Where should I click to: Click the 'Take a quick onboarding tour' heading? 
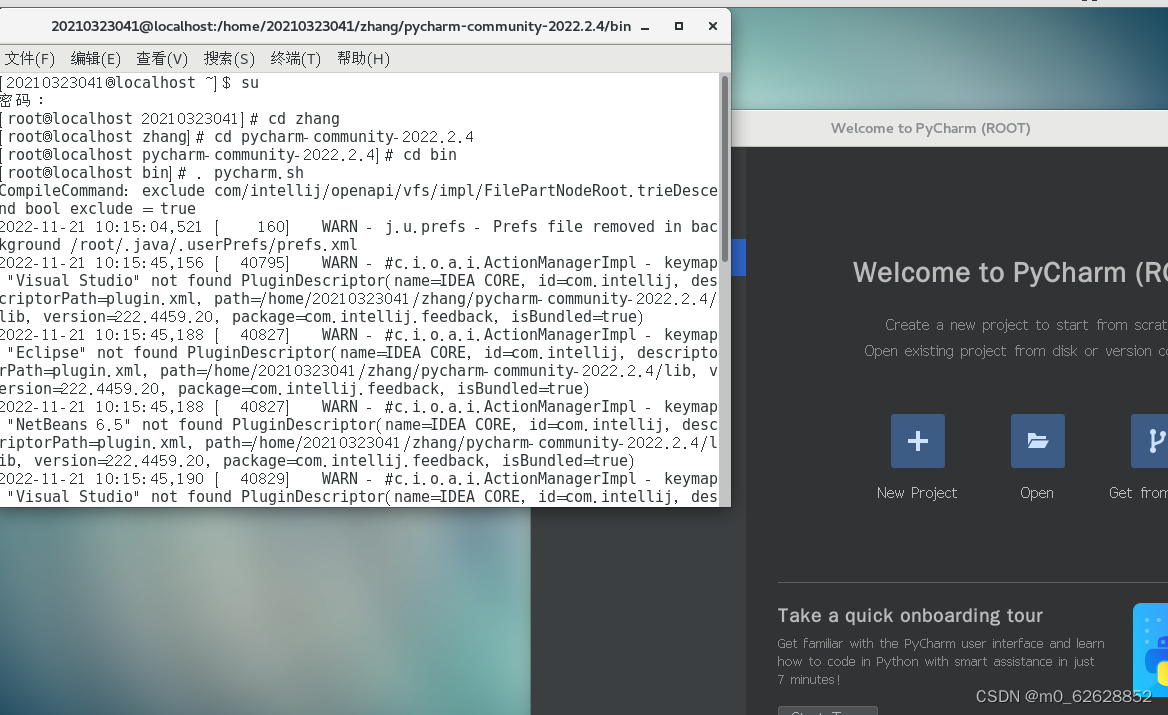pos(910,615)
